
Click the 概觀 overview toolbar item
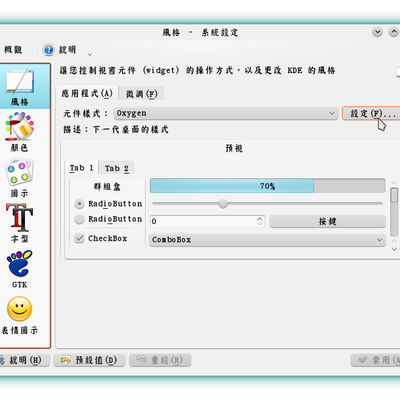coord(13,50)
